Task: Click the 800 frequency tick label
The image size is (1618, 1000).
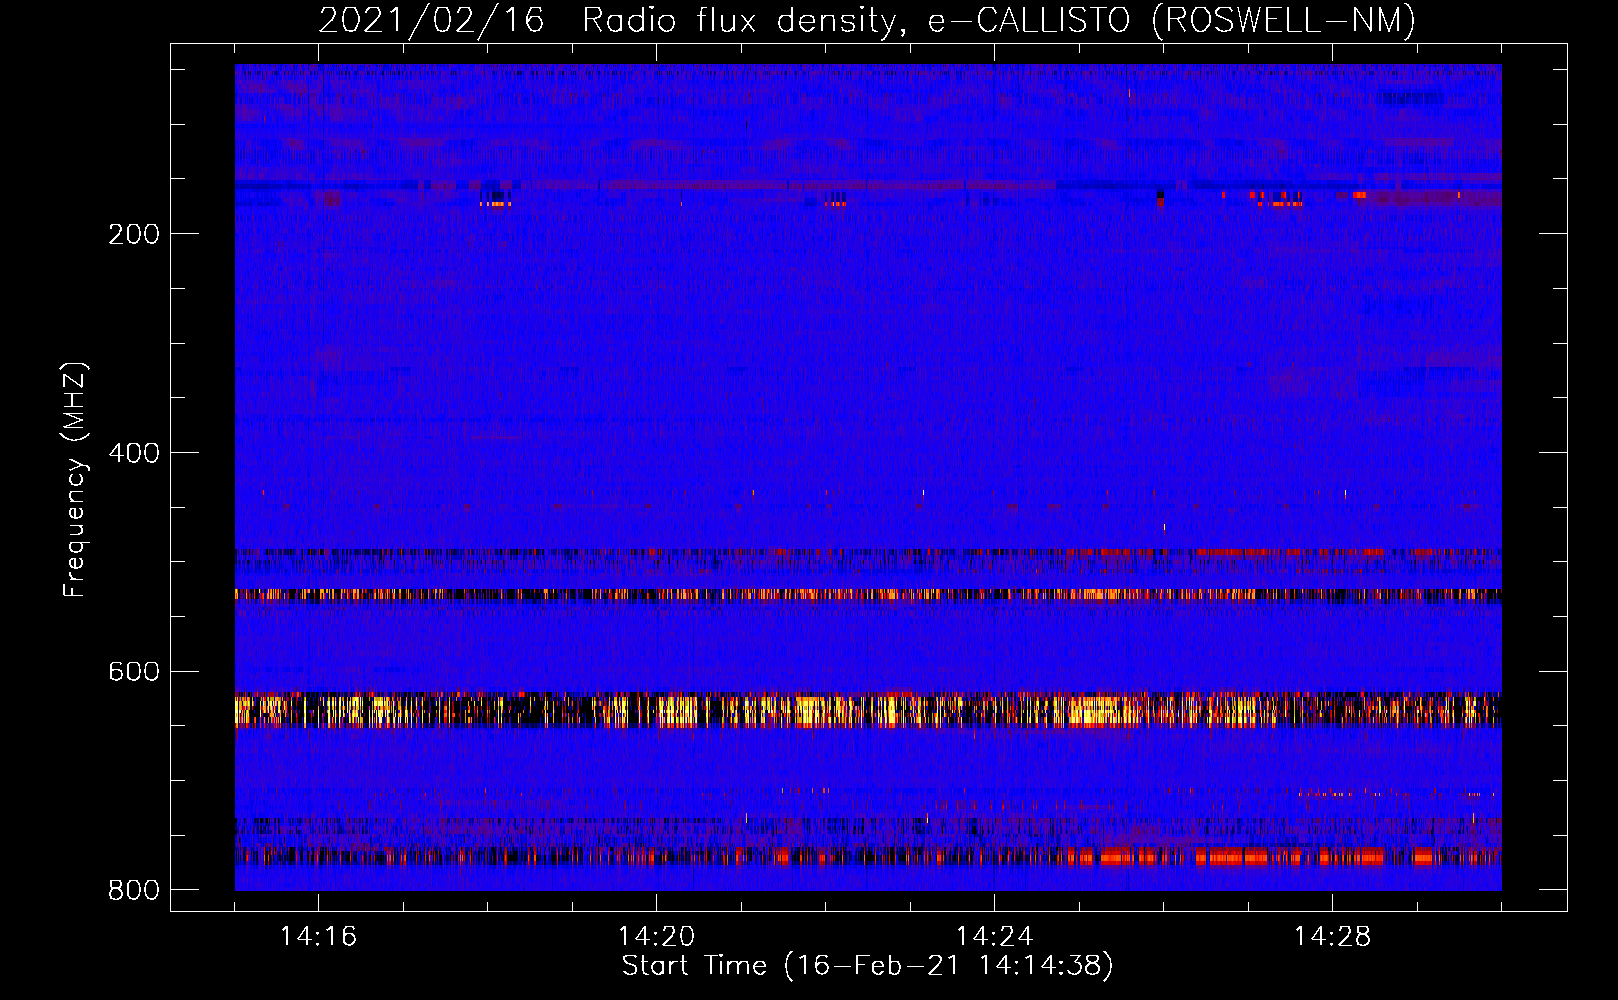Action: pos(134,890)
